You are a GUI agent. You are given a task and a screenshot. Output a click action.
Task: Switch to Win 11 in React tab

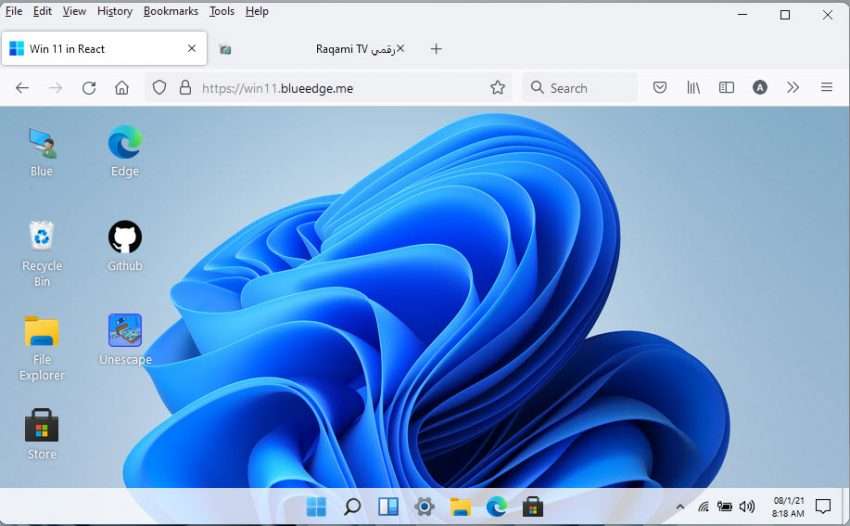(104, 49)
